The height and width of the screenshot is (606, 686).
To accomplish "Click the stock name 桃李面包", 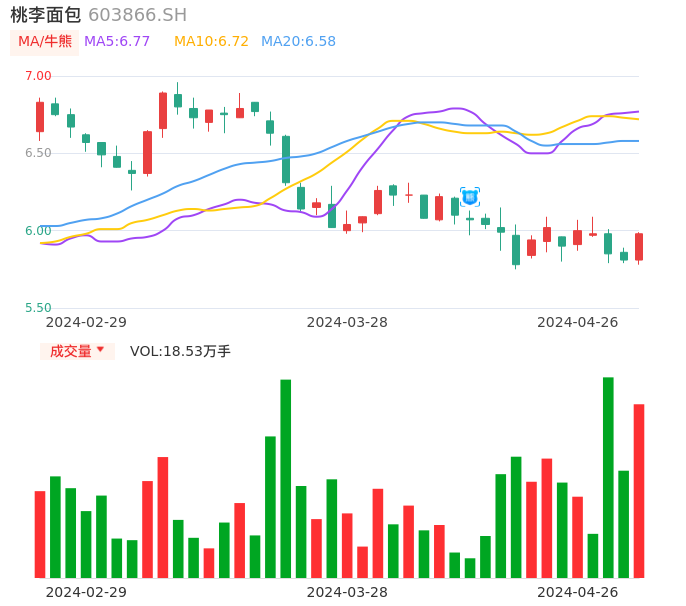I will [x=46, y=15].
